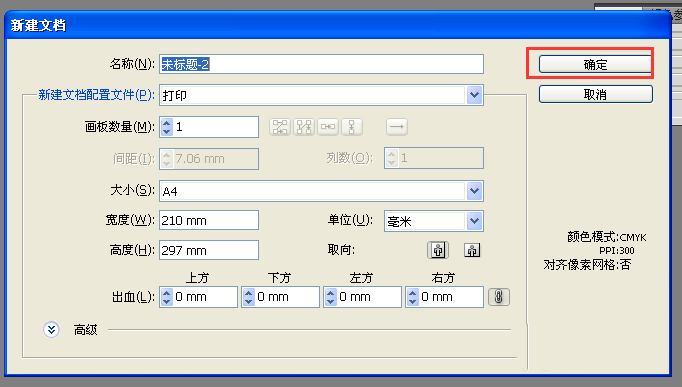Click the 间距 spacing field 7.06 mm
This screenshot has width=682, height=387.
click(x=209, y=159)
